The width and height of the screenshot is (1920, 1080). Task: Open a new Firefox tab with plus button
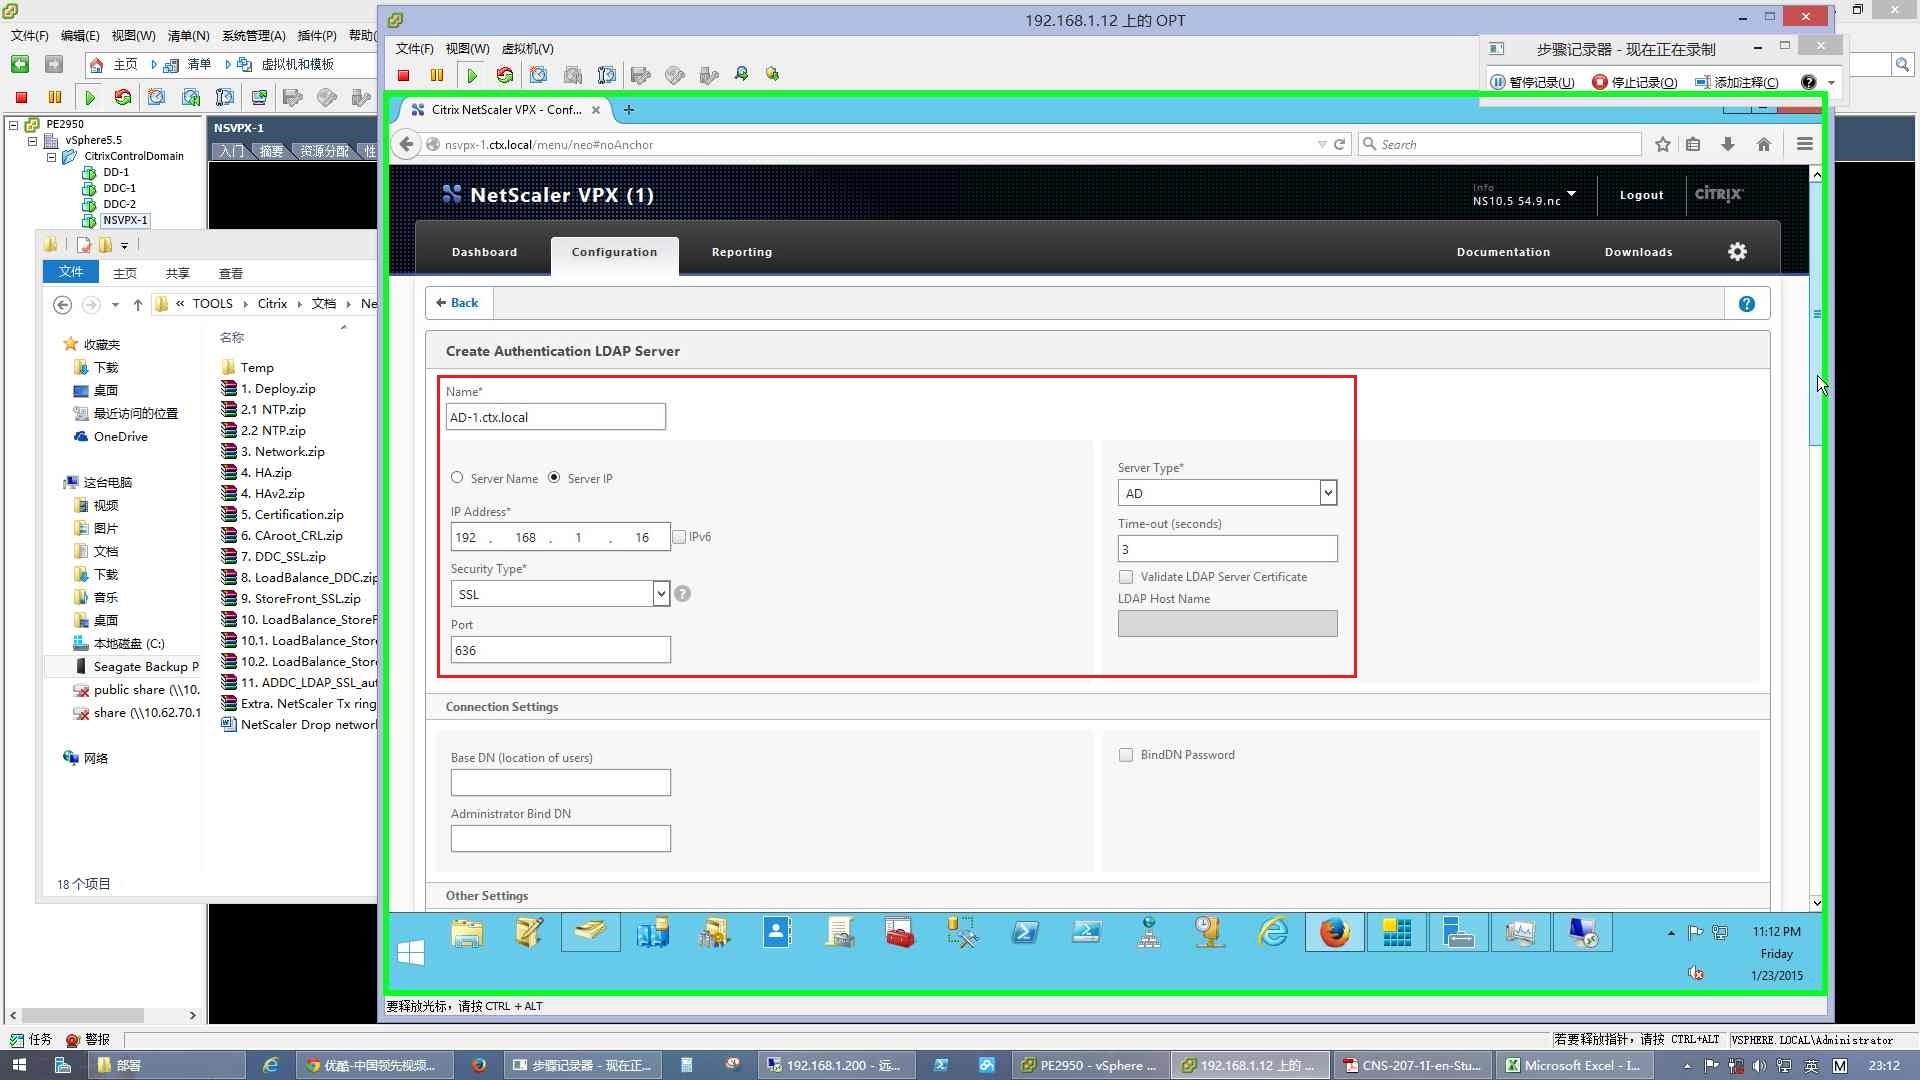tap(628, 110)
